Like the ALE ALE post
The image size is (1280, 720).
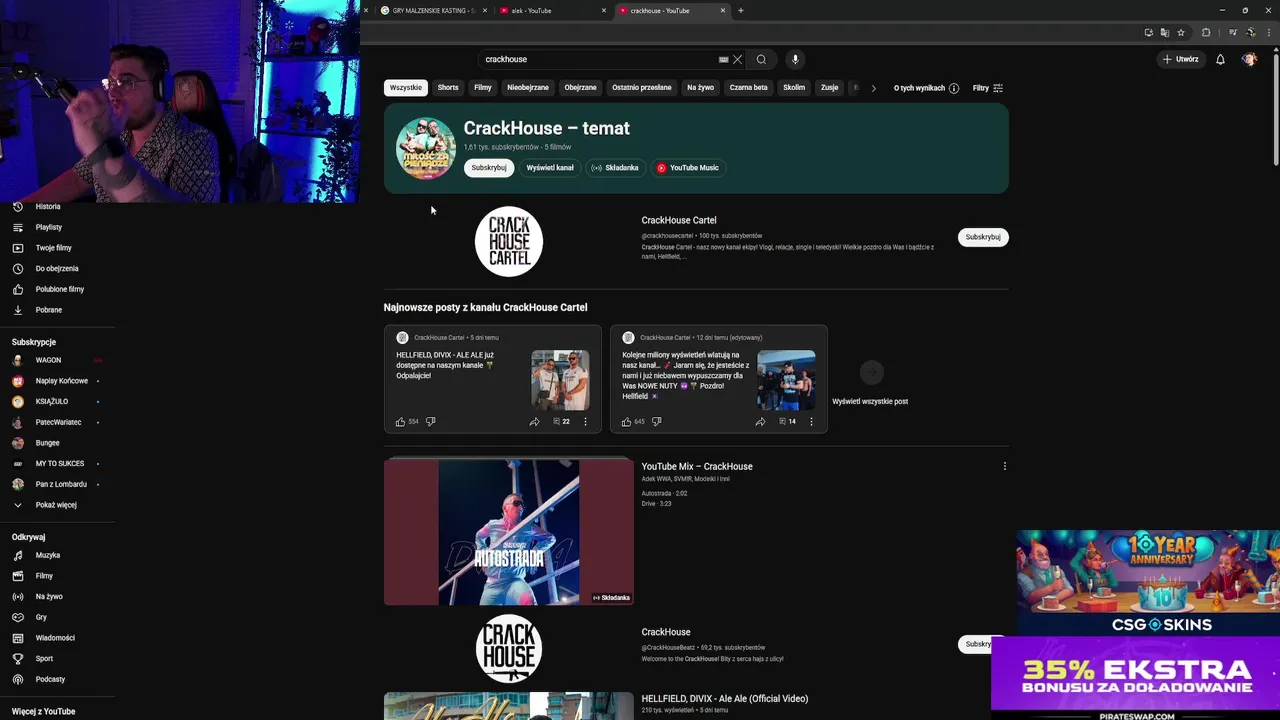(400, 422)
